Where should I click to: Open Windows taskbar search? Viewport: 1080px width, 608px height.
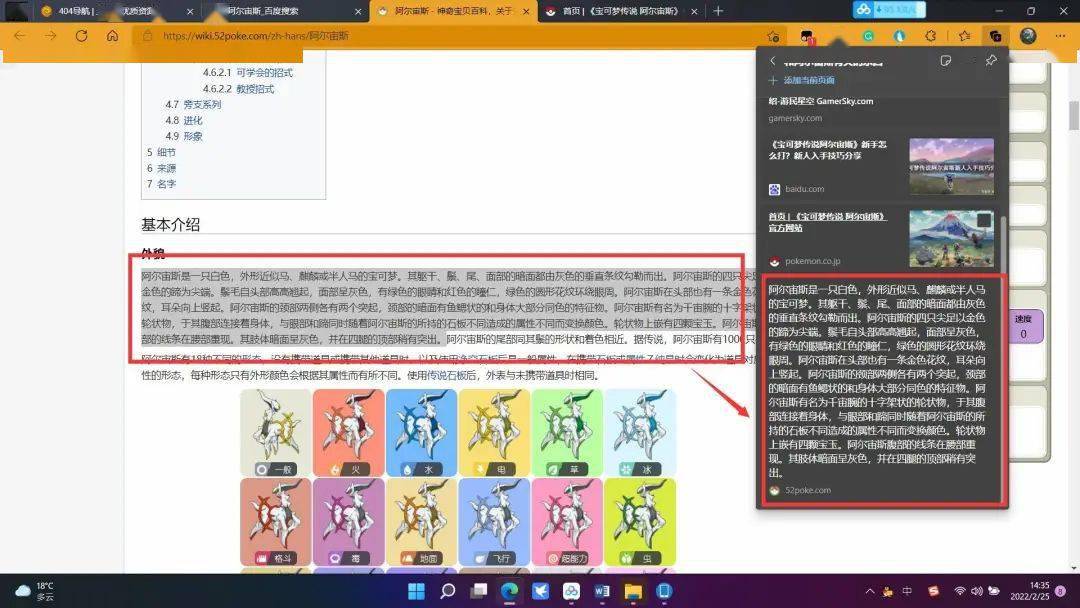(x=448, y=591)
